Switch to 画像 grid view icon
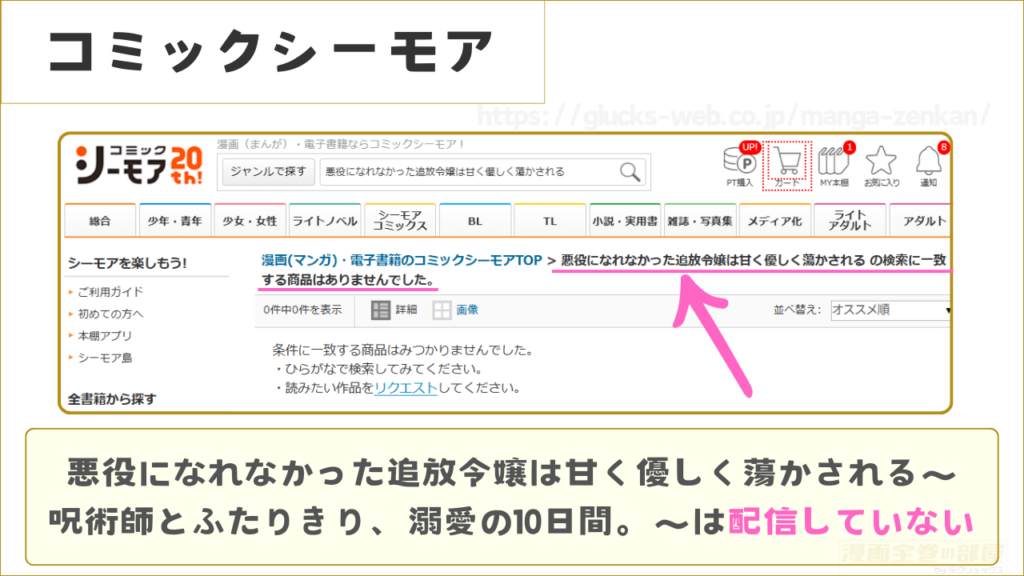 click(441, 310)
